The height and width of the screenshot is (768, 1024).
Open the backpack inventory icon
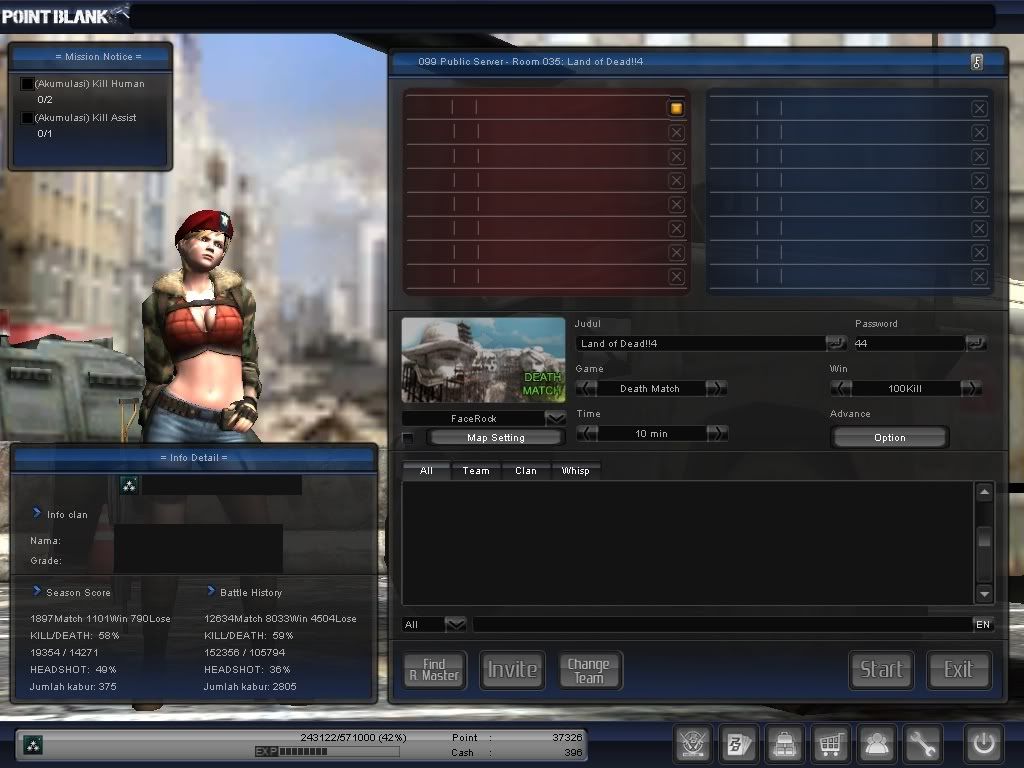(784, 743)
